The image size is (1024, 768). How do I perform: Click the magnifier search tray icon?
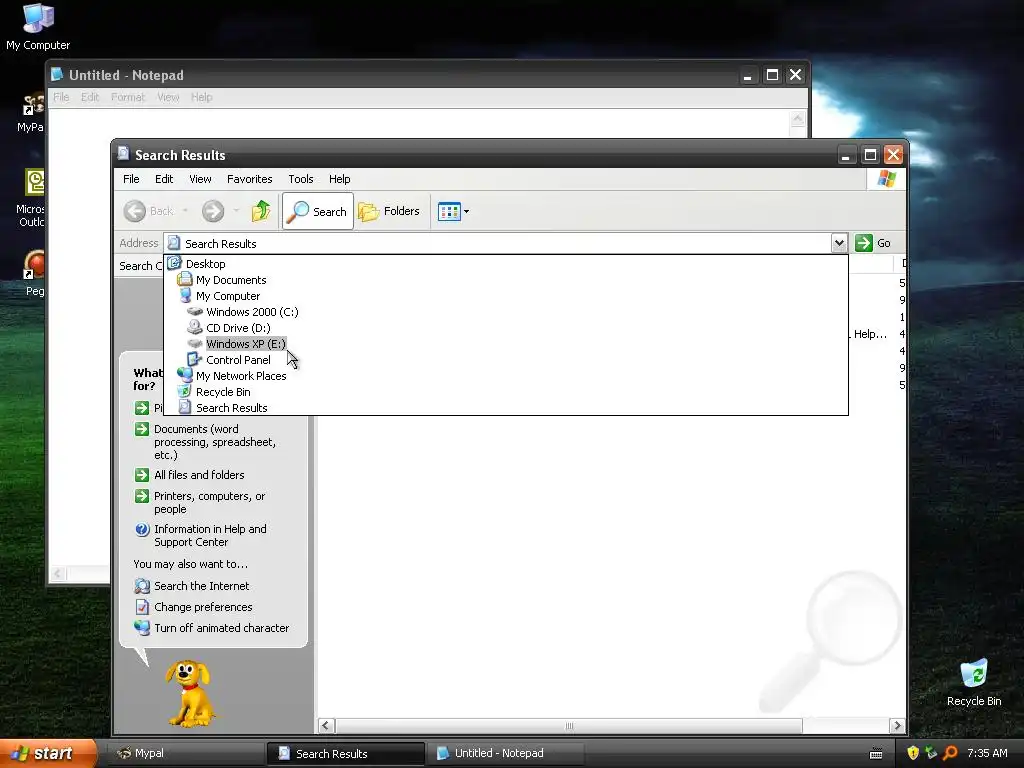click(x=950, y=753)
